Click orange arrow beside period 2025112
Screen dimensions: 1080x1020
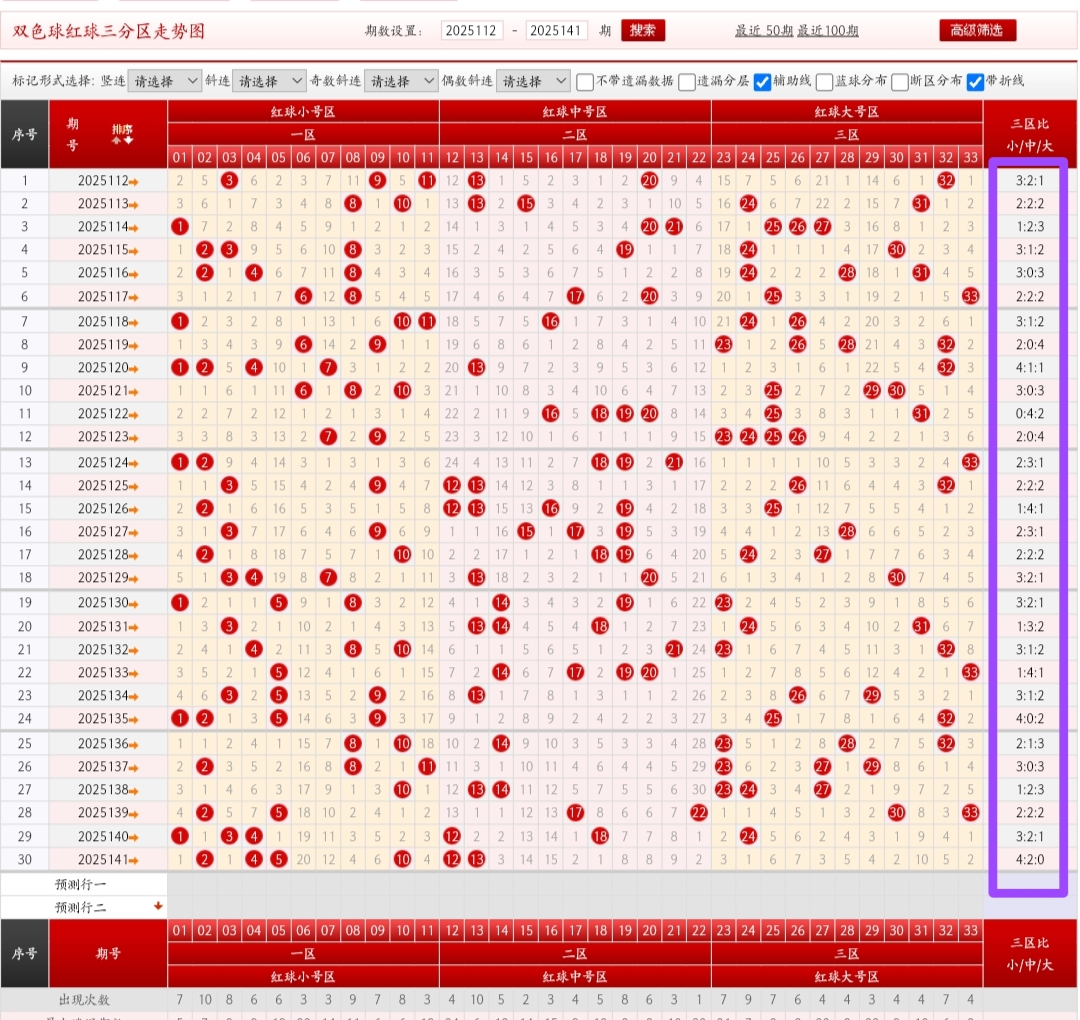(134, 182)
